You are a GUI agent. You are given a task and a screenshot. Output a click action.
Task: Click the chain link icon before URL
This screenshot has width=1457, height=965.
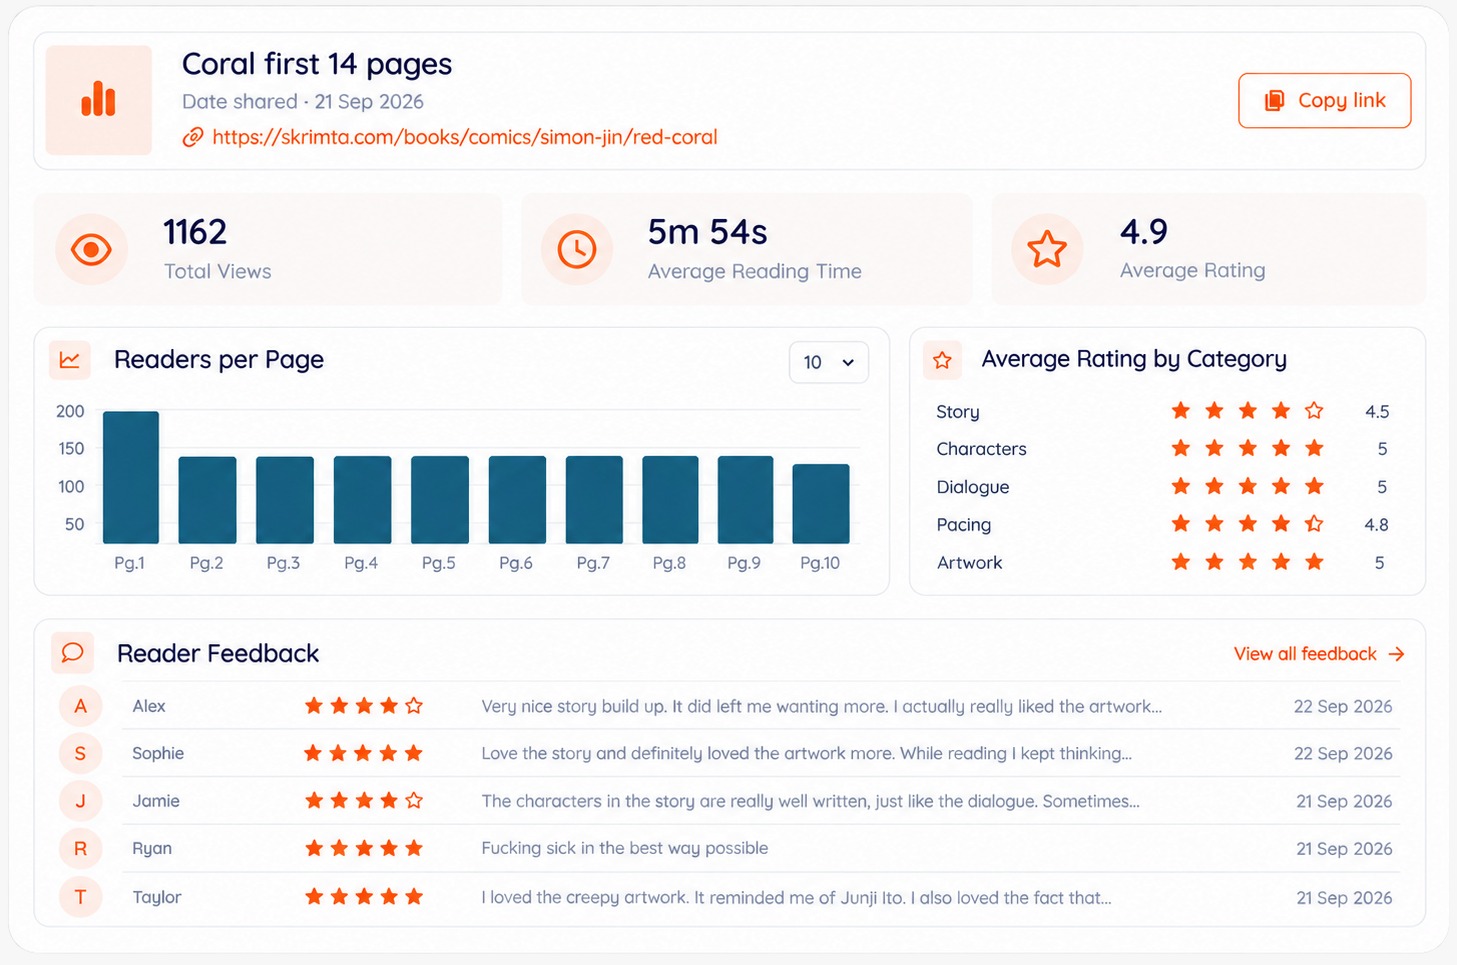click(193, 137)
